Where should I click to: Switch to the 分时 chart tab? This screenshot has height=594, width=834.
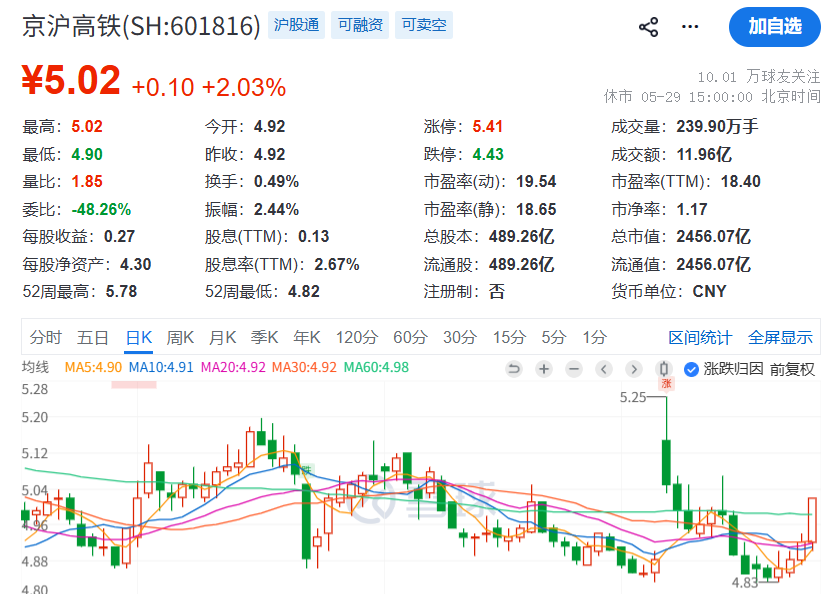[x=46, y=337]
